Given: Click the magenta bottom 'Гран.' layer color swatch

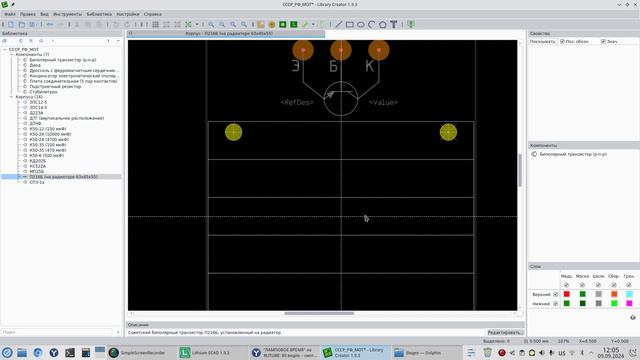Looking at the screenshot, I should [629, 304].
